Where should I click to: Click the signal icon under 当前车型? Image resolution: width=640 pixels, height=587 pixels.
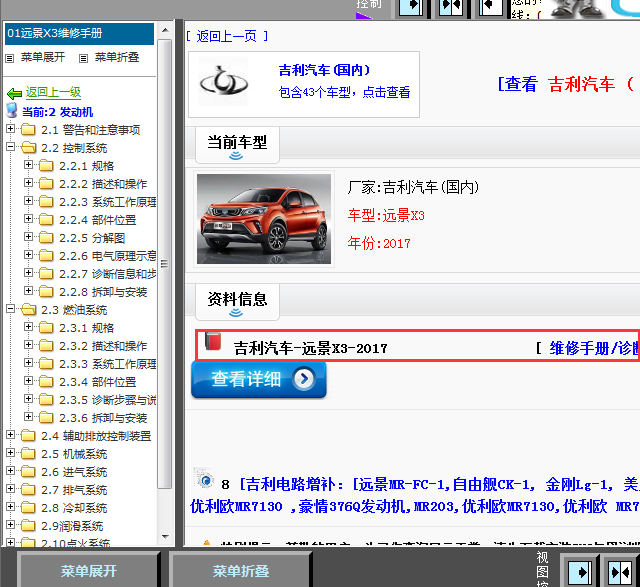236,156
